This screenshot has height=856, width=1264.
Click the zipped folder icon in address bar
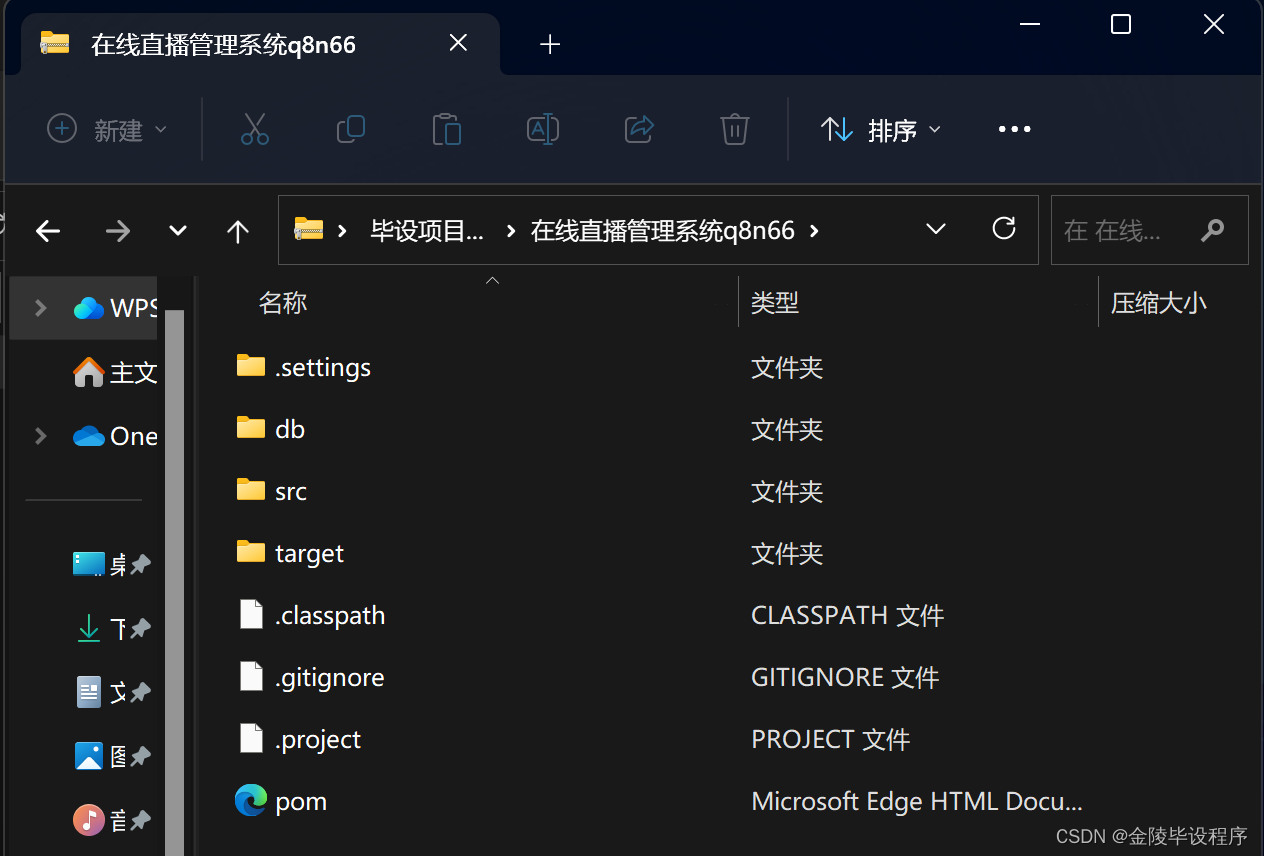point(308,230)
